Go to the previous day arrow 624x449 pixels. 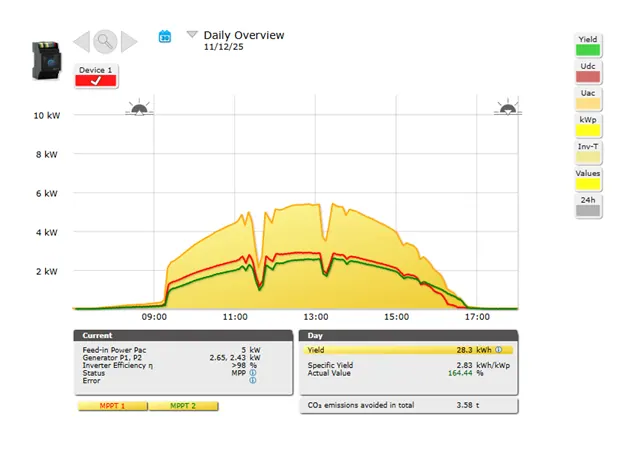(x=82, y=41)
